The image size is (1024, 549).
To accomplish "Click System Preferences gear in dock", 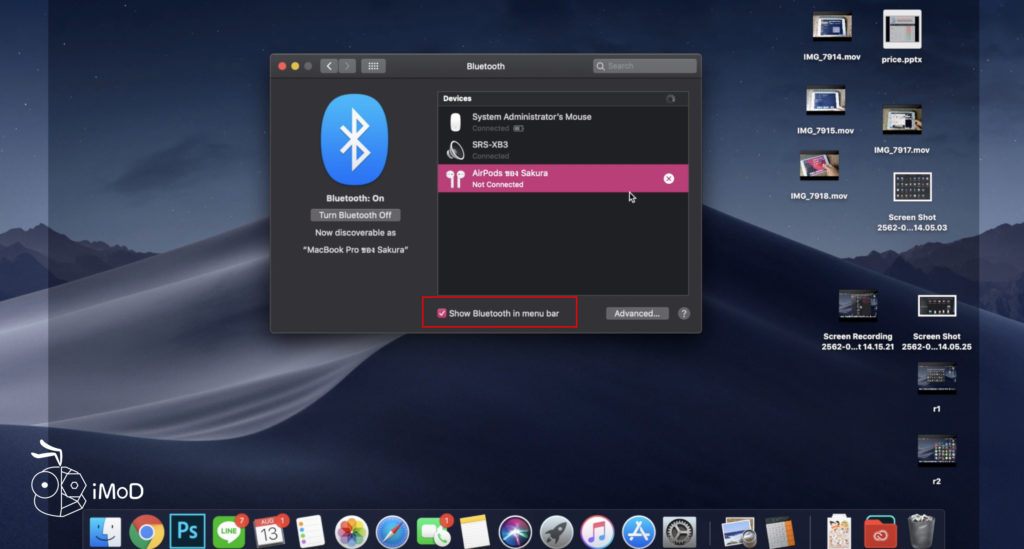I will 679,532.
